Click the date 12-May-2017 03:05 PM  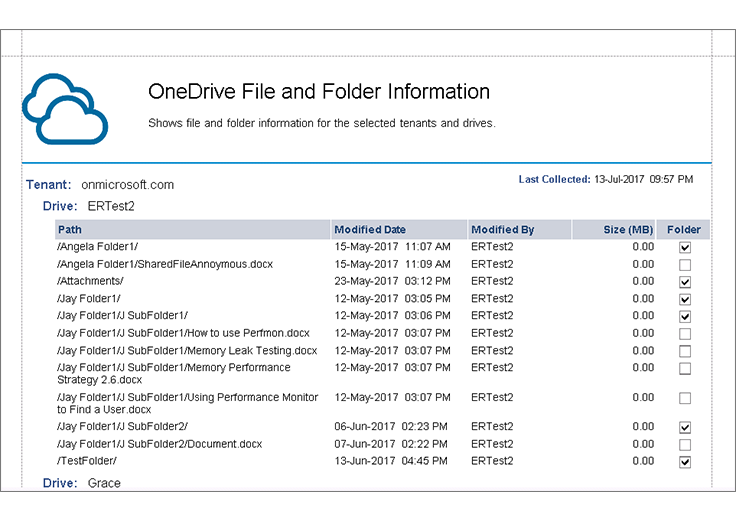coord(392,299)
